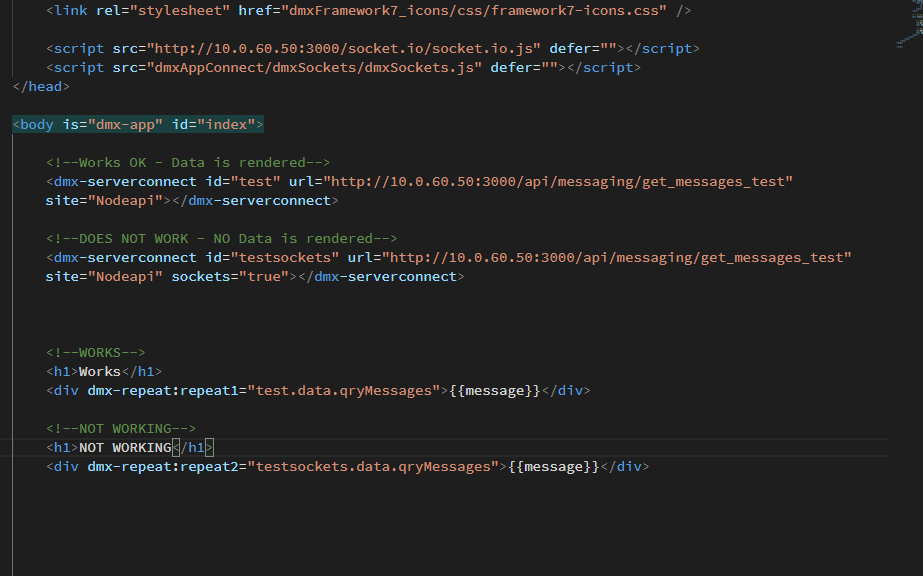Click {{message}} in the repeat2 div
The height and width of the screenshot is (576, 923).
click(553, 467)
